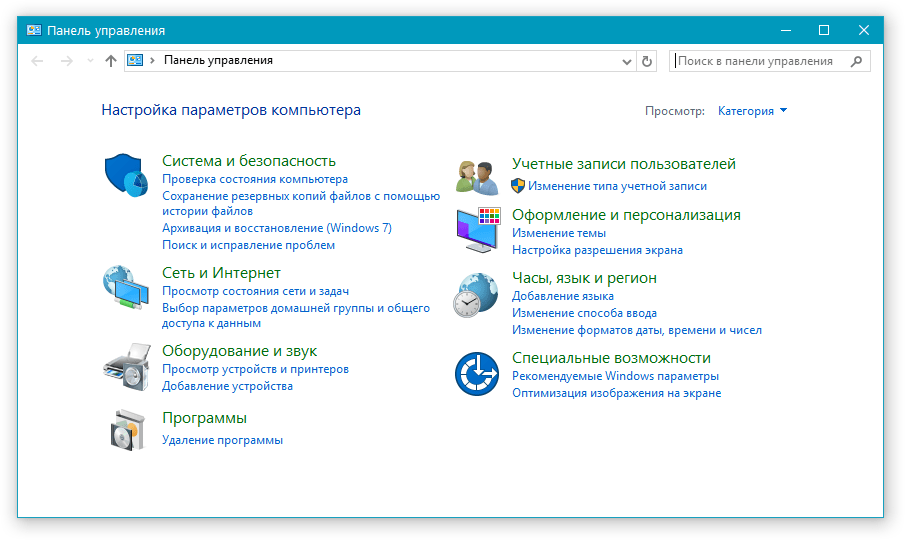Click the UAC shield beside Изменение типа учетной записи
The height and width of the screenshot is (540, 905).
pos(518,186)
